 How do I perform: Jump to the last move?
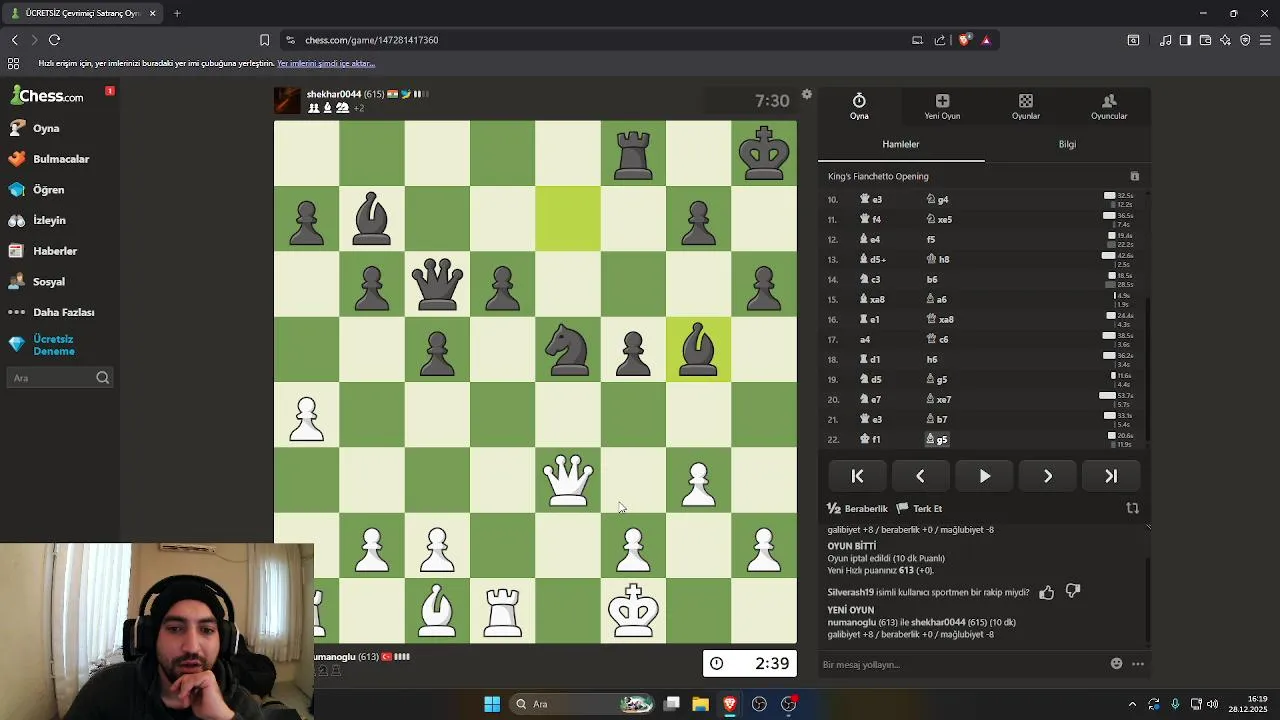pyautogui.click(x=1111, y=476)
